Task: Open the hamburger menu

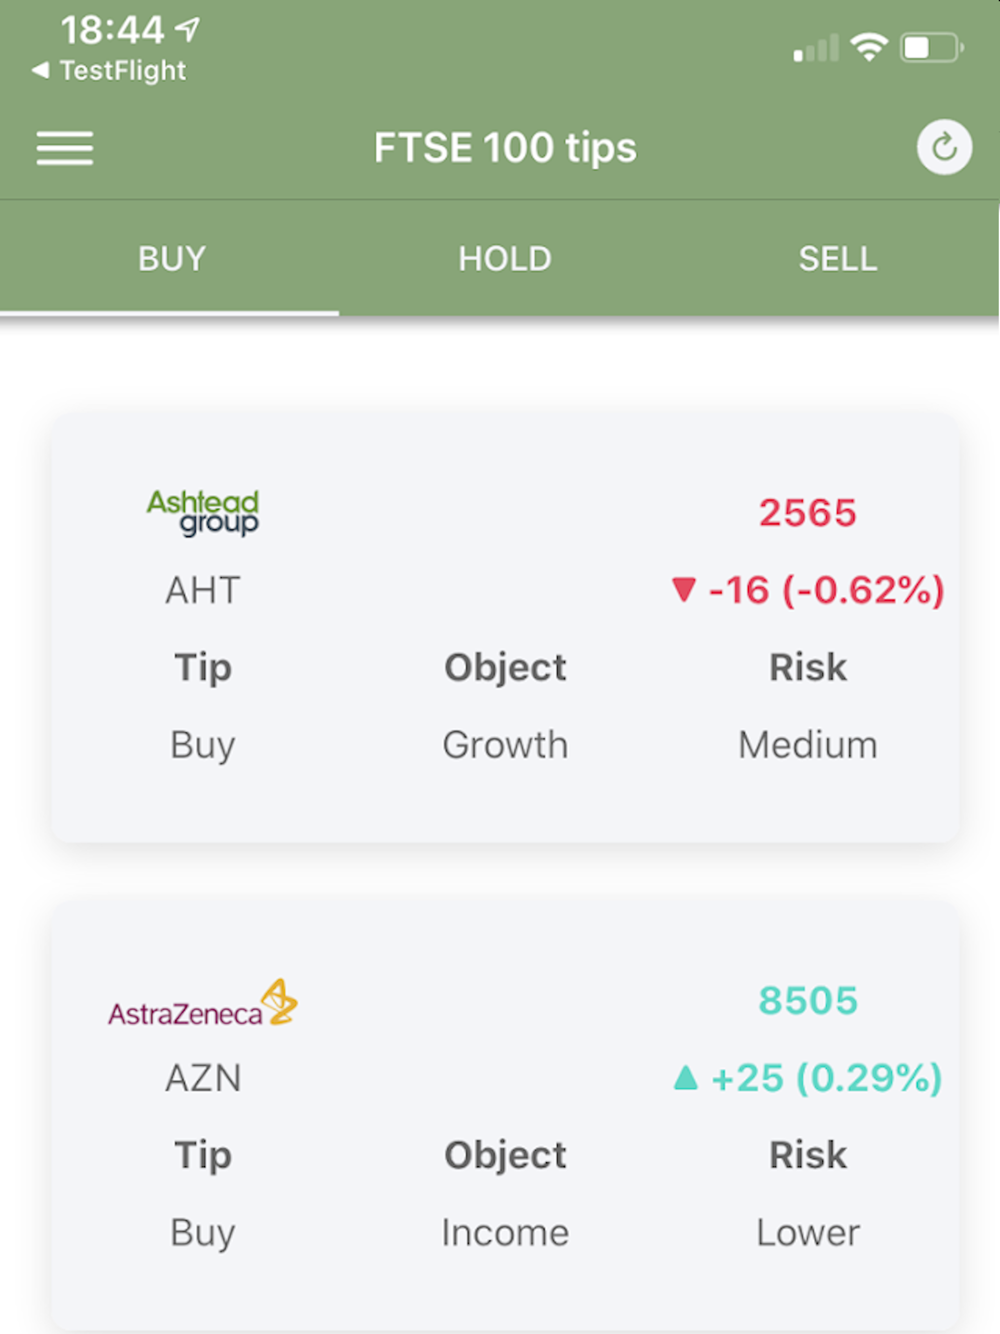Action: pos(65,148)
